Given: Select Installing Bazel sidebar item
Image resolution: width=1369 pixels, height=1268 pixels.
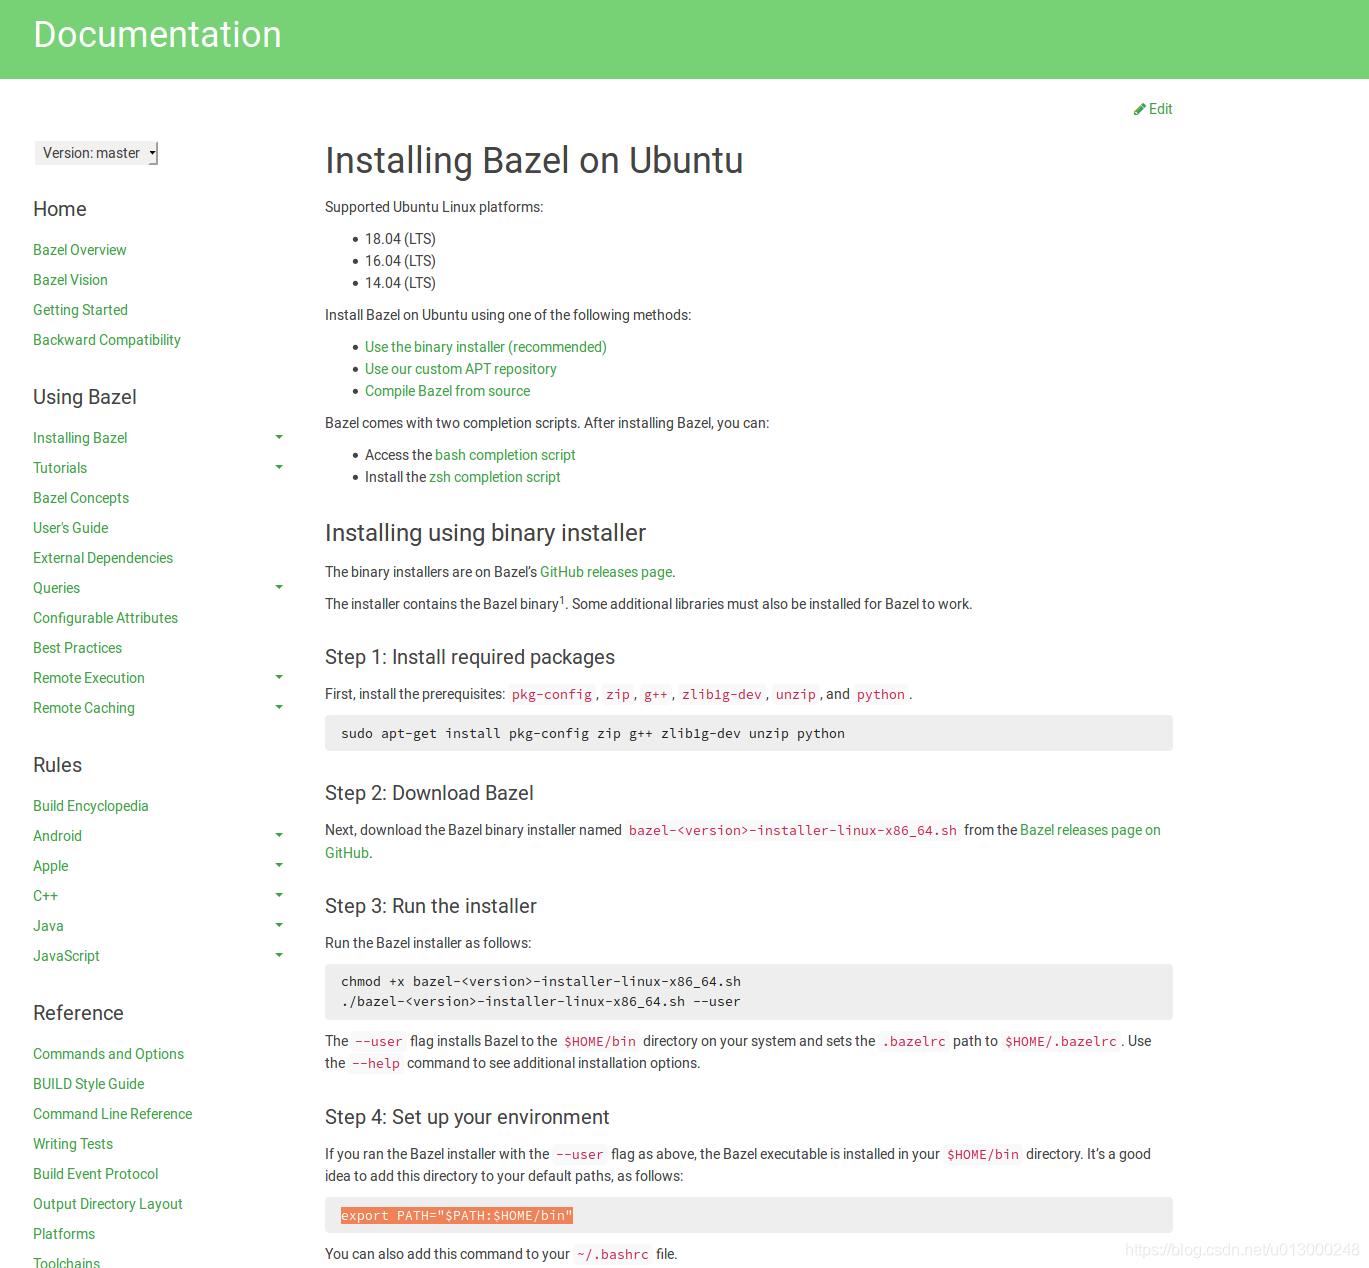Looking at the screenshot, I should click(80, 438).
